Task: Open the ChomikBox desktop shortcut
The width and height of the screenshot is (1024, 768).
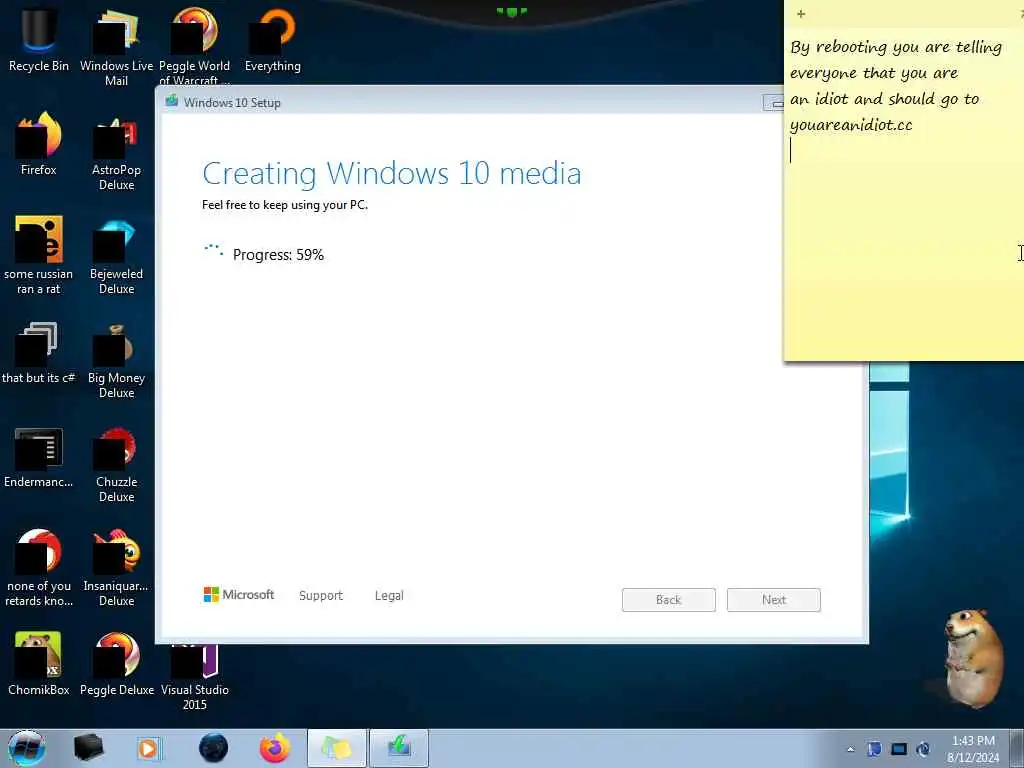Action: coord(39,663)
